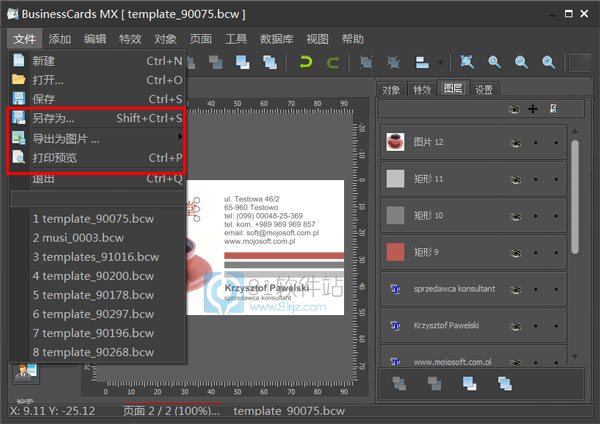Click the redo arrow icon in toolbar

coord(332,62)
